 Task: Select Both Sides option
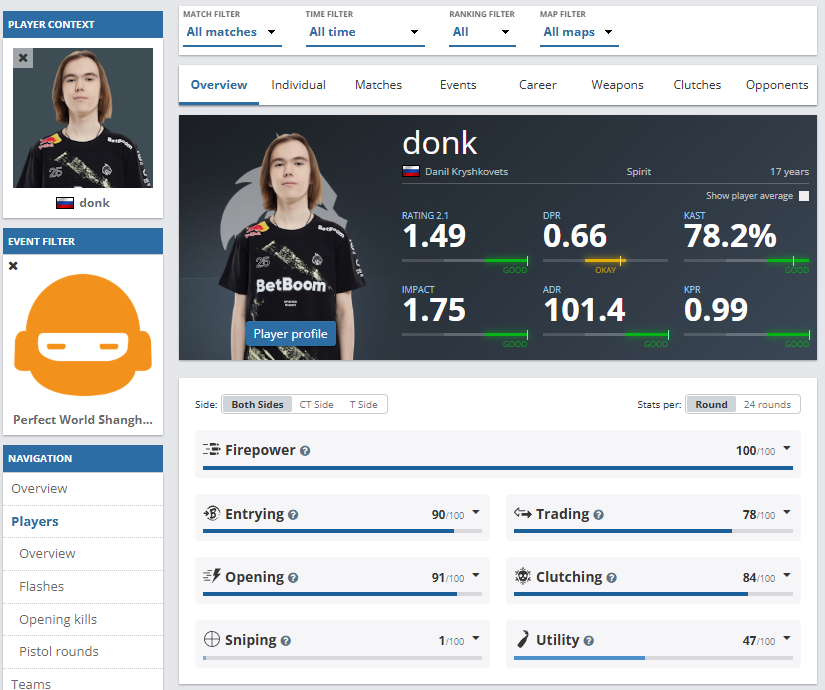257,404
